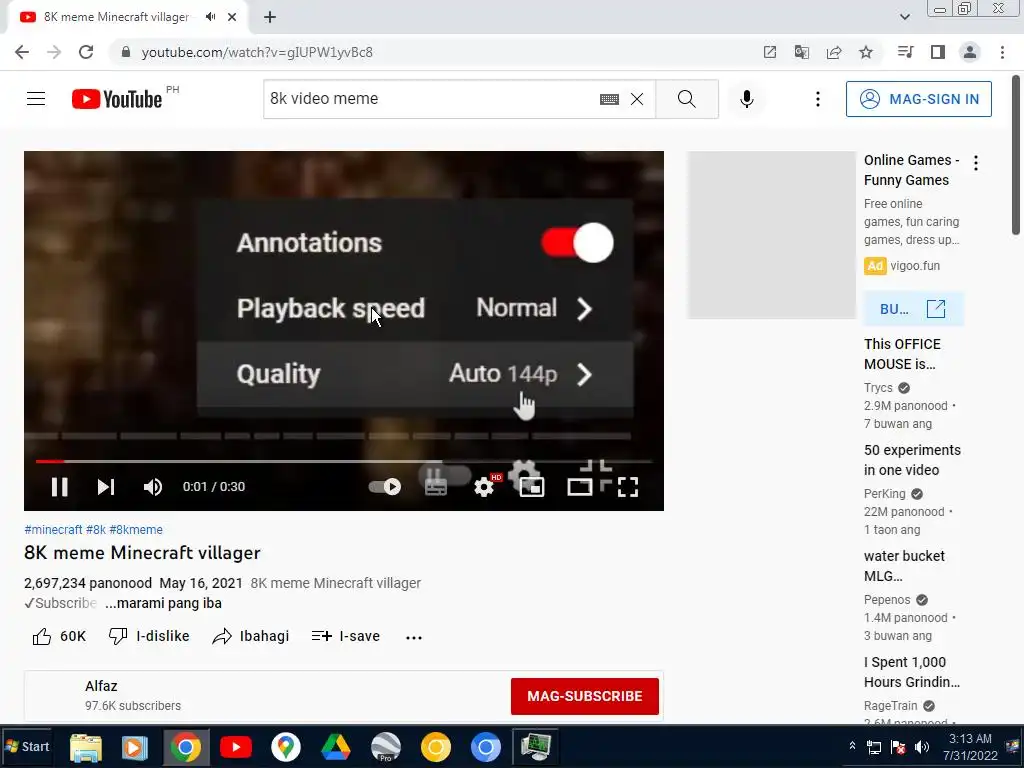1024x768 pixels.
Task: Click MAG-SUBSCRIBE button
Action: click(584, 696)
